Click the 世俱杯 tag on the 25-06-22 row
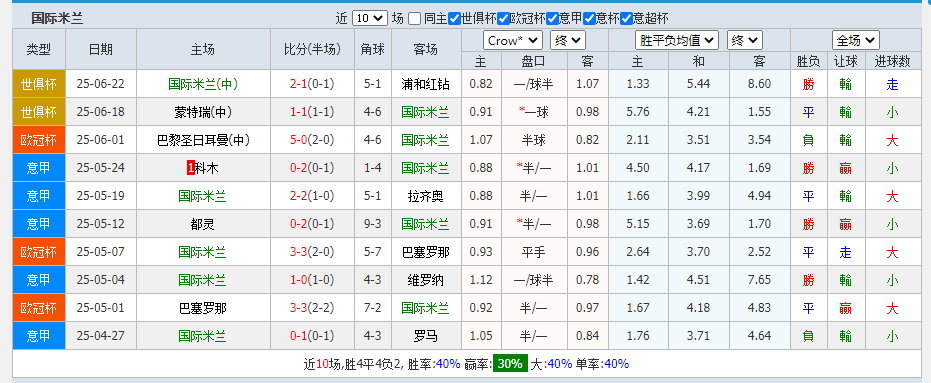Image resolution: width=931 pixels, height=383 pixels. tap(39, 84)
